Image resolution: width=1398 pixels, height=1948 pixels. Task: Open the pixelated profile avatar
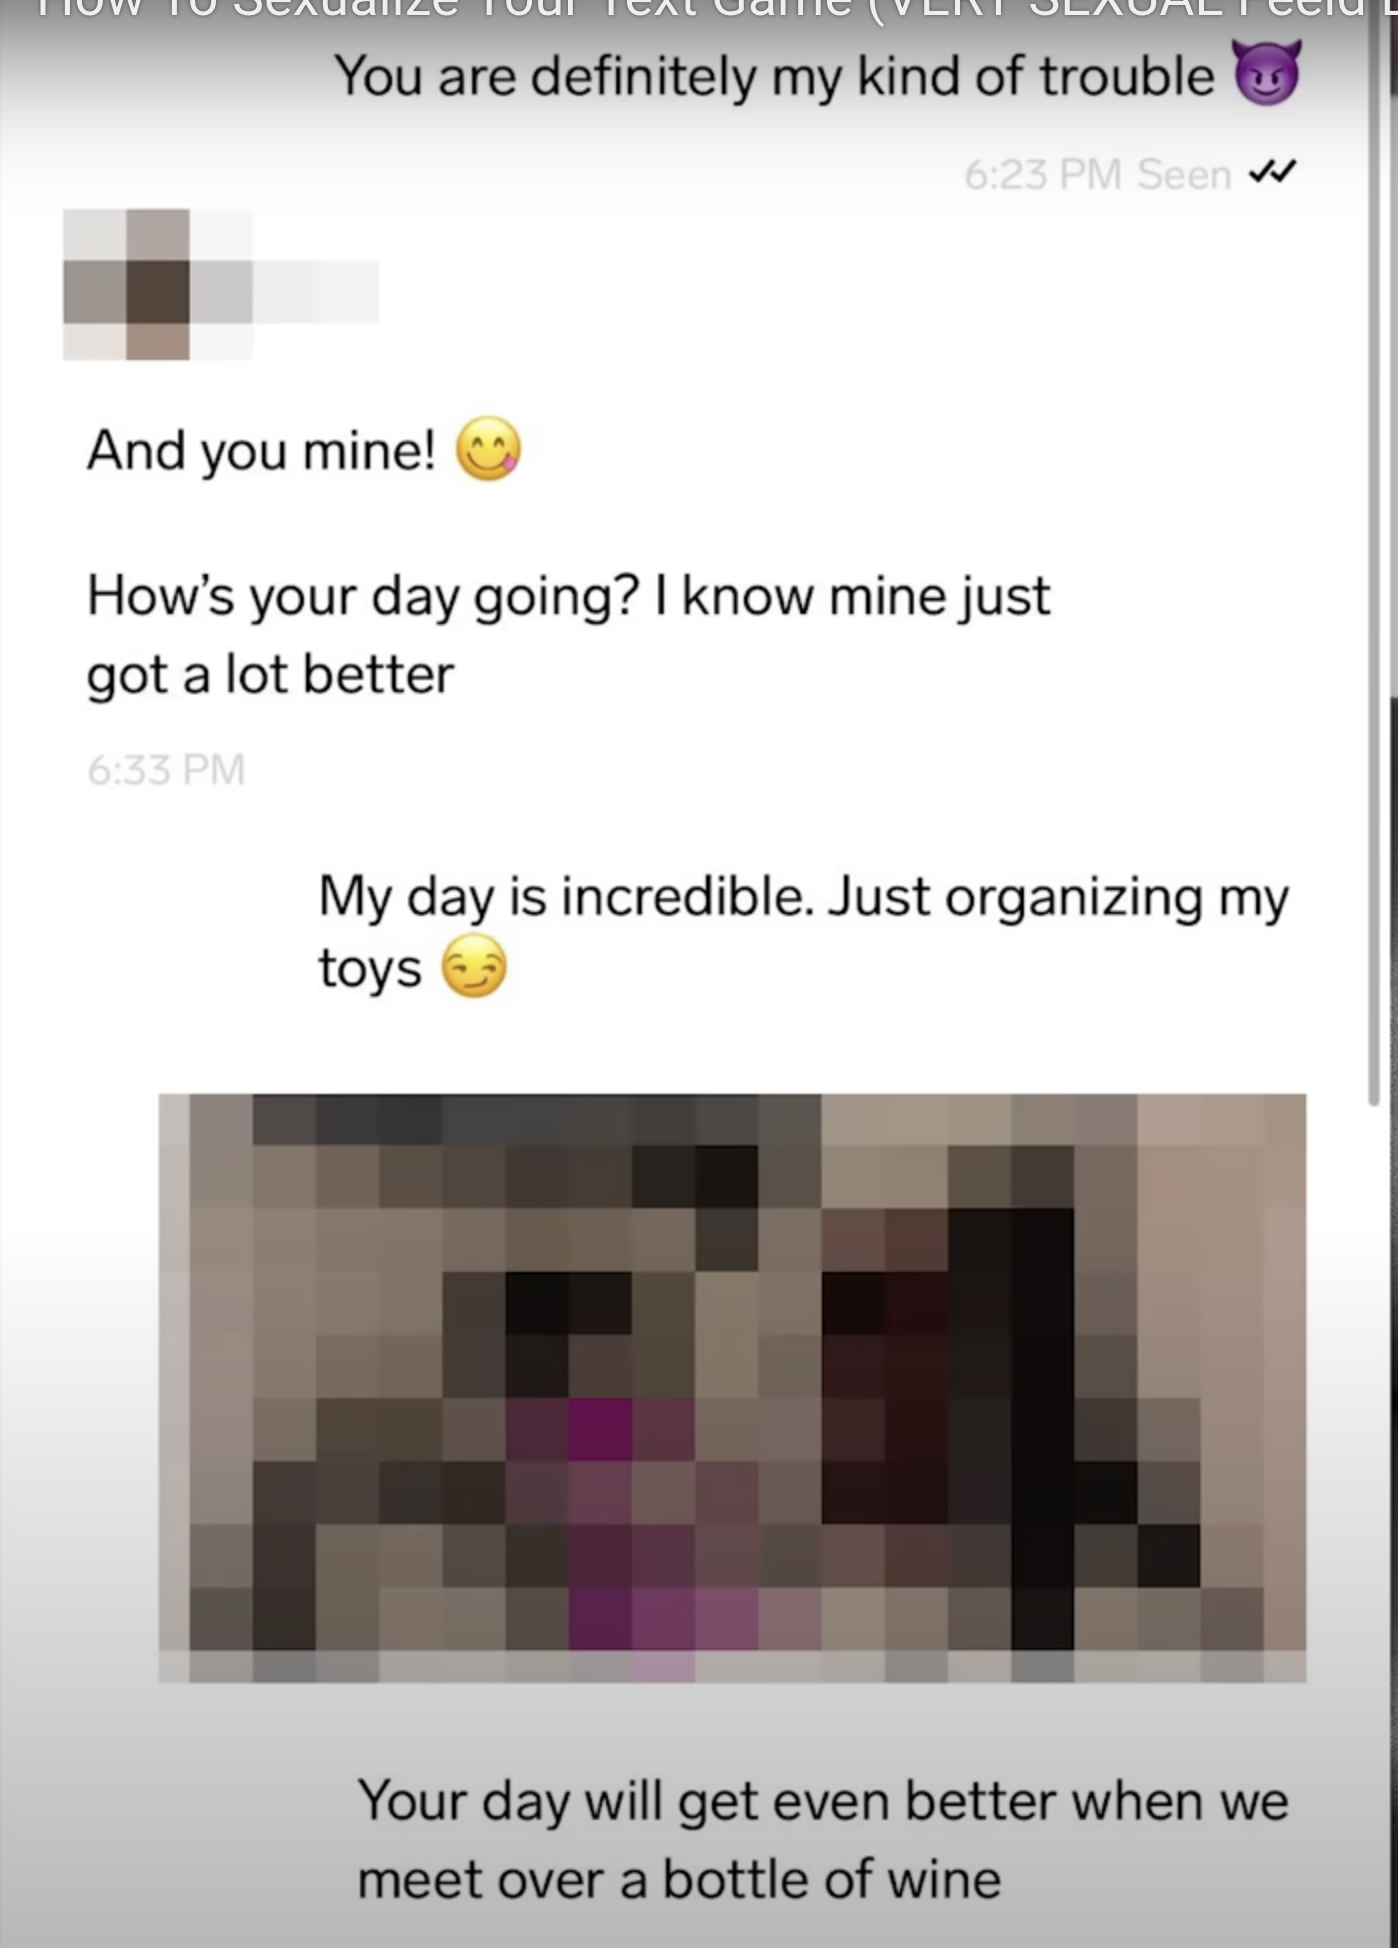point(157,284)
